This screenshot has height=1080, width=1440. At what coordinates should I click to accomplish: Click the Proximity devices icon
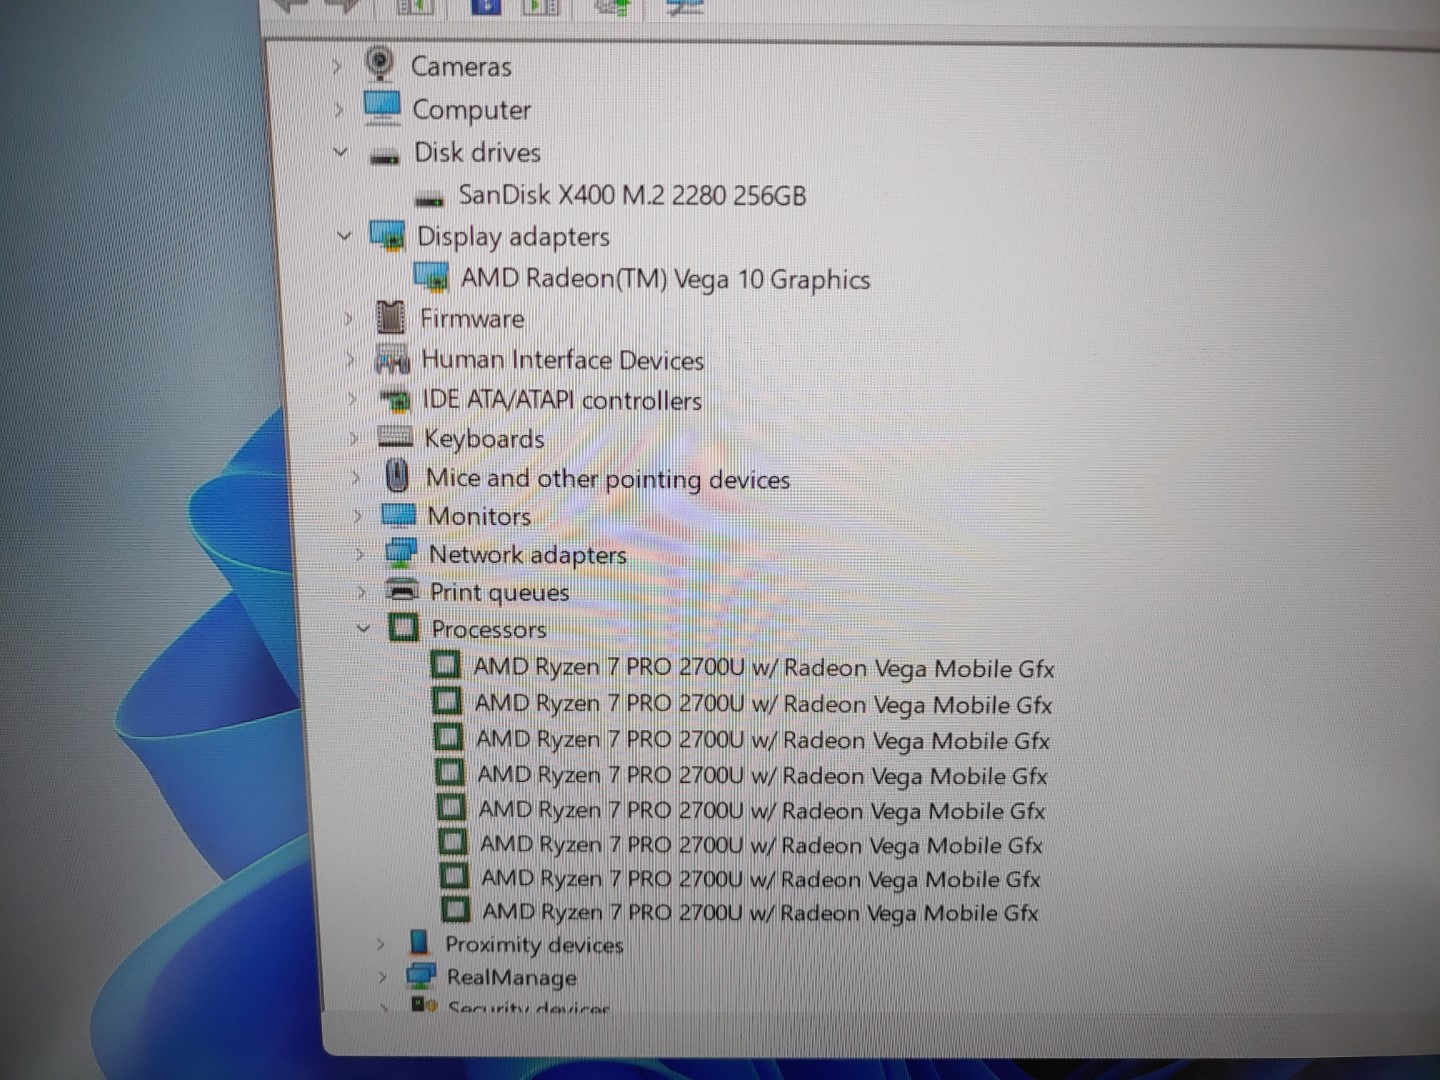tap(419, 942)
